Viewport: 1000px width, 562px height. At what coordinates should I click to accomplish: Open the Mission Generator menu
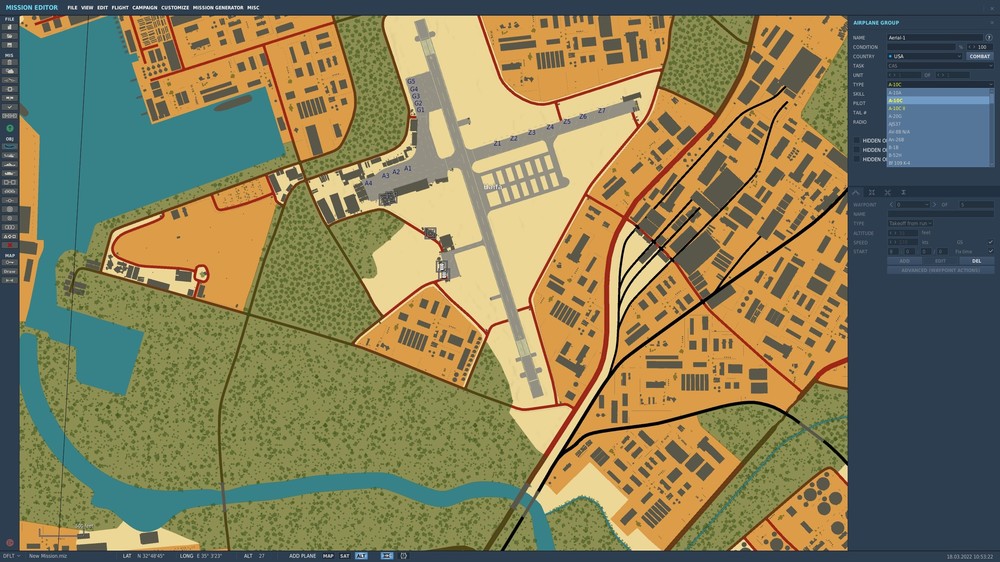(217, 8)
